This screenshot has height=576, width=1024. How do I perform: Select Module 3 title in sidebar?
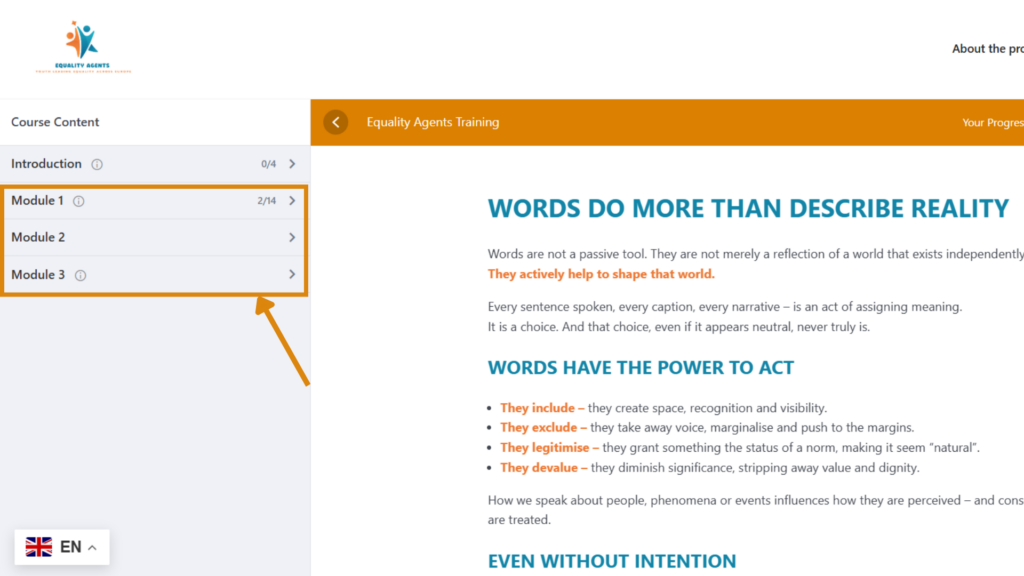[38, 275]
